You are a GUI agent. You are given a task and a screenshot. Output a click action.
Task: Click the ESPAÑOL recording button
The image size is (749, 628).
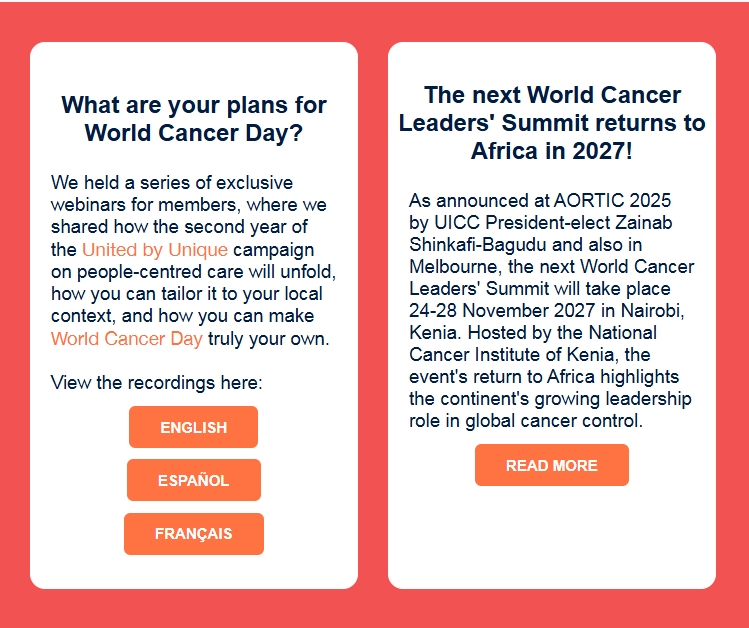click(193, 480)
